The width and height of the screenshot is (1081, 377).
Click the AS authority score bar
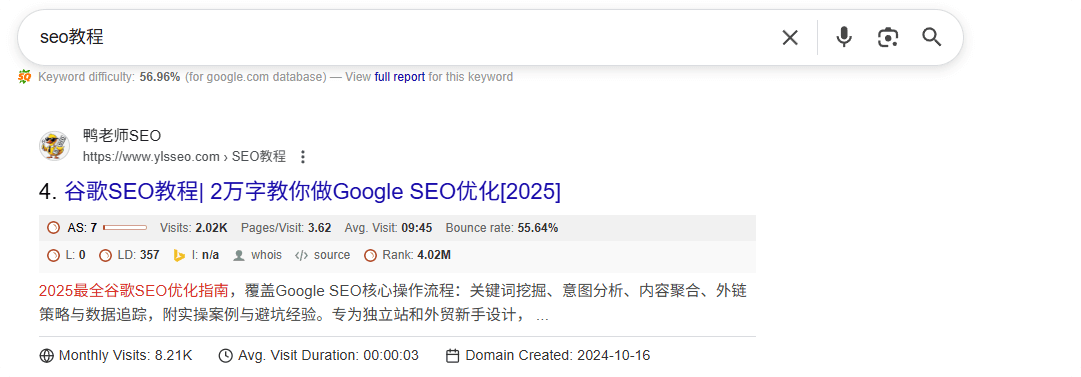point(125,227)
